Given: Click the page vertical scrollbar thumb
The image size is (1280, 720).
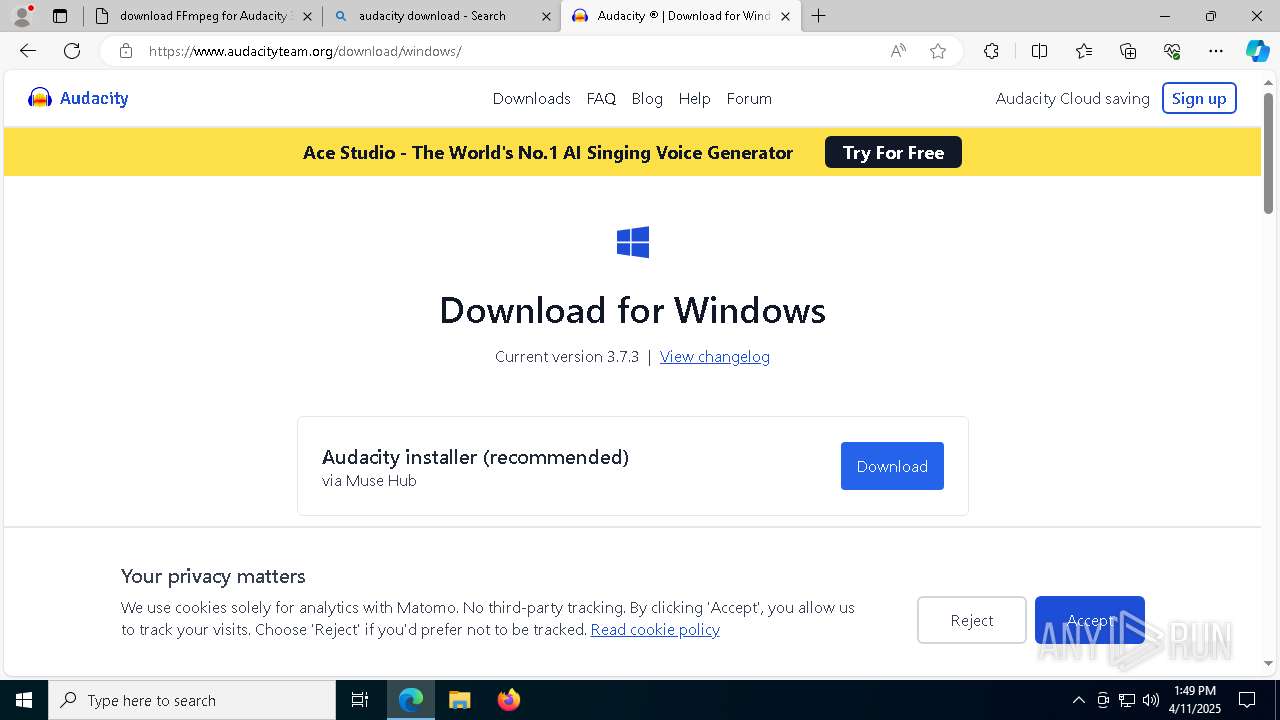Looking at the screenshot, I should 1269,153.
